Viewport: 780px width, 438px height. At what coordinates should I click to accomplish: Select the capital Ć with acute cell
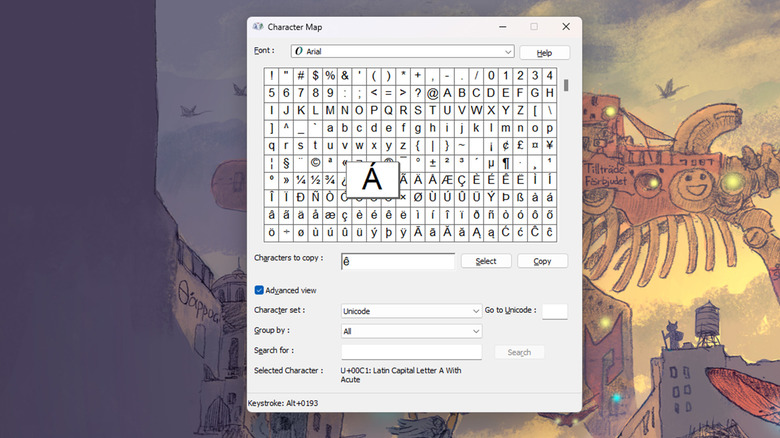coord(505,232)
